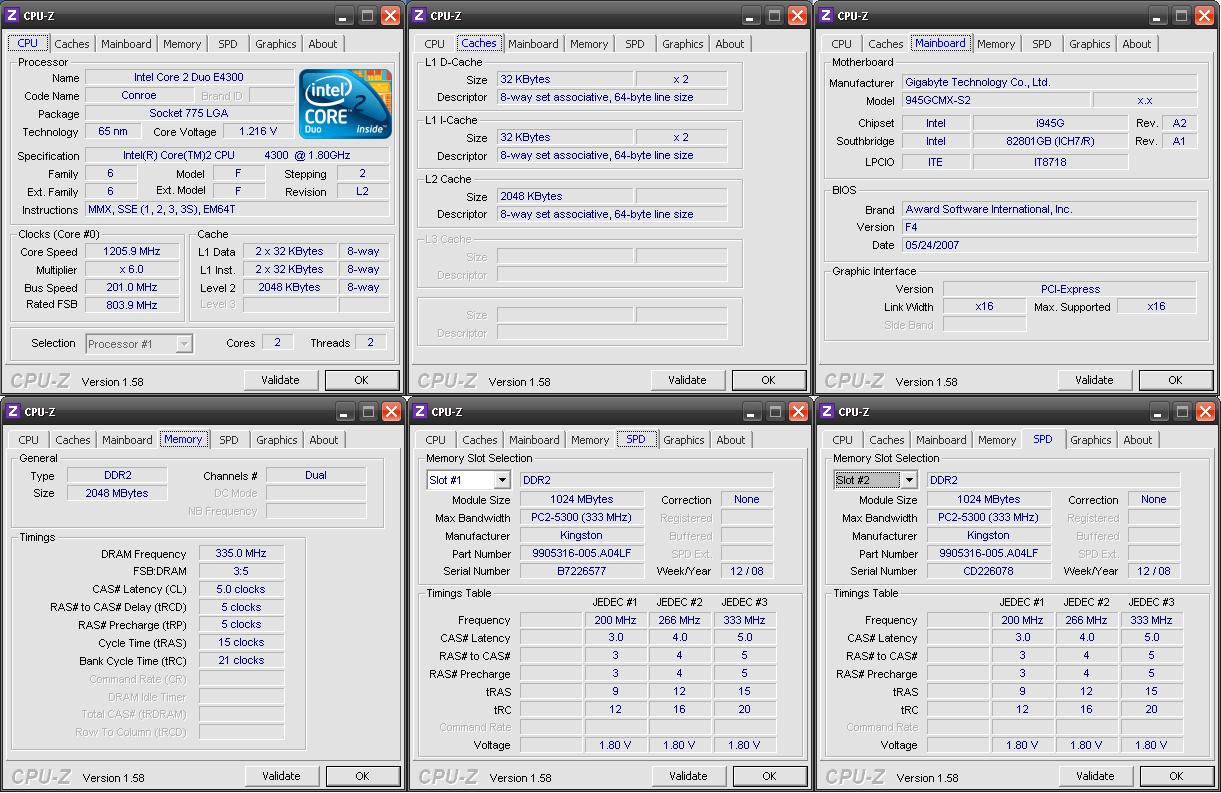The width and height of the screenshot is (1221, 793).
Task: Click part number '9905316-005.A04LF' in Slot #1 window
Action: (581, 553)
